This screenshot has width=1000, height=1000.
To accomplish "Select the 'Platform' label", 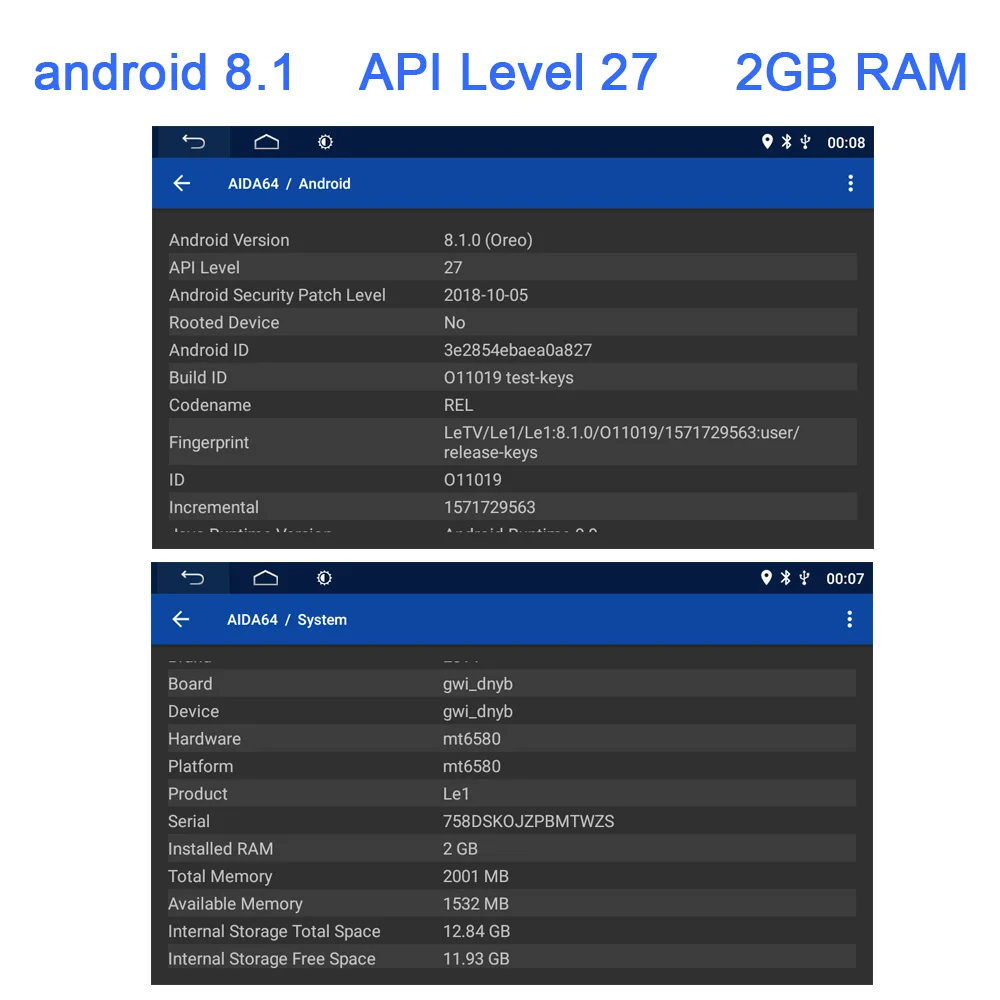I will click(200, 766).
